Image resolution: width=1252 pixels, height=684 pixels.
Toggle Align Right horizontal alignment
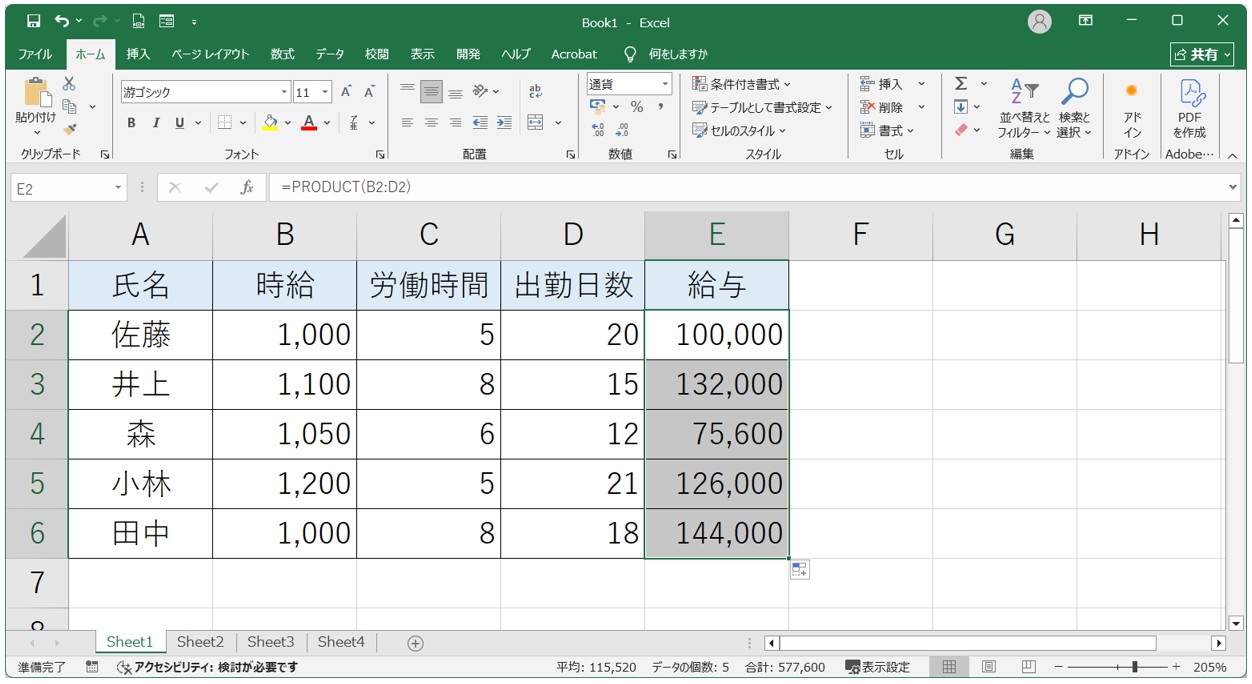tap(455, 123)
